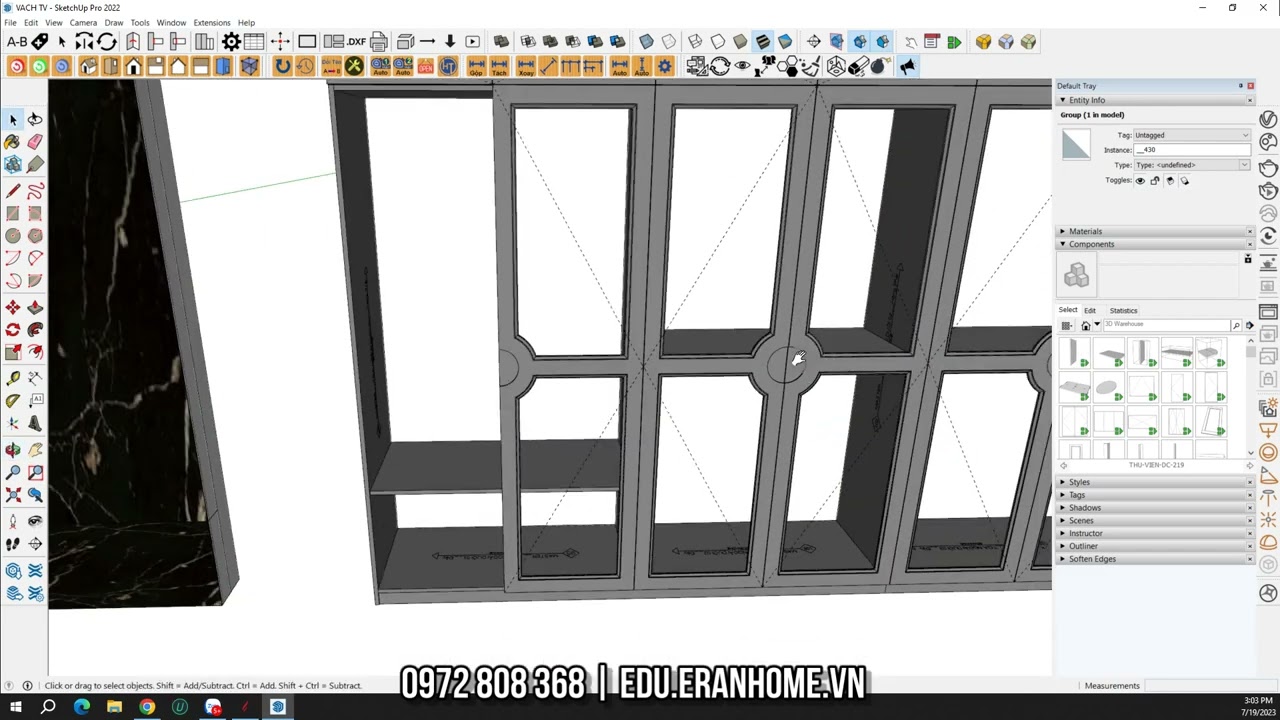Click the Measurements input box
Screen dimensions: 1280x720
tap(1210, 686)
